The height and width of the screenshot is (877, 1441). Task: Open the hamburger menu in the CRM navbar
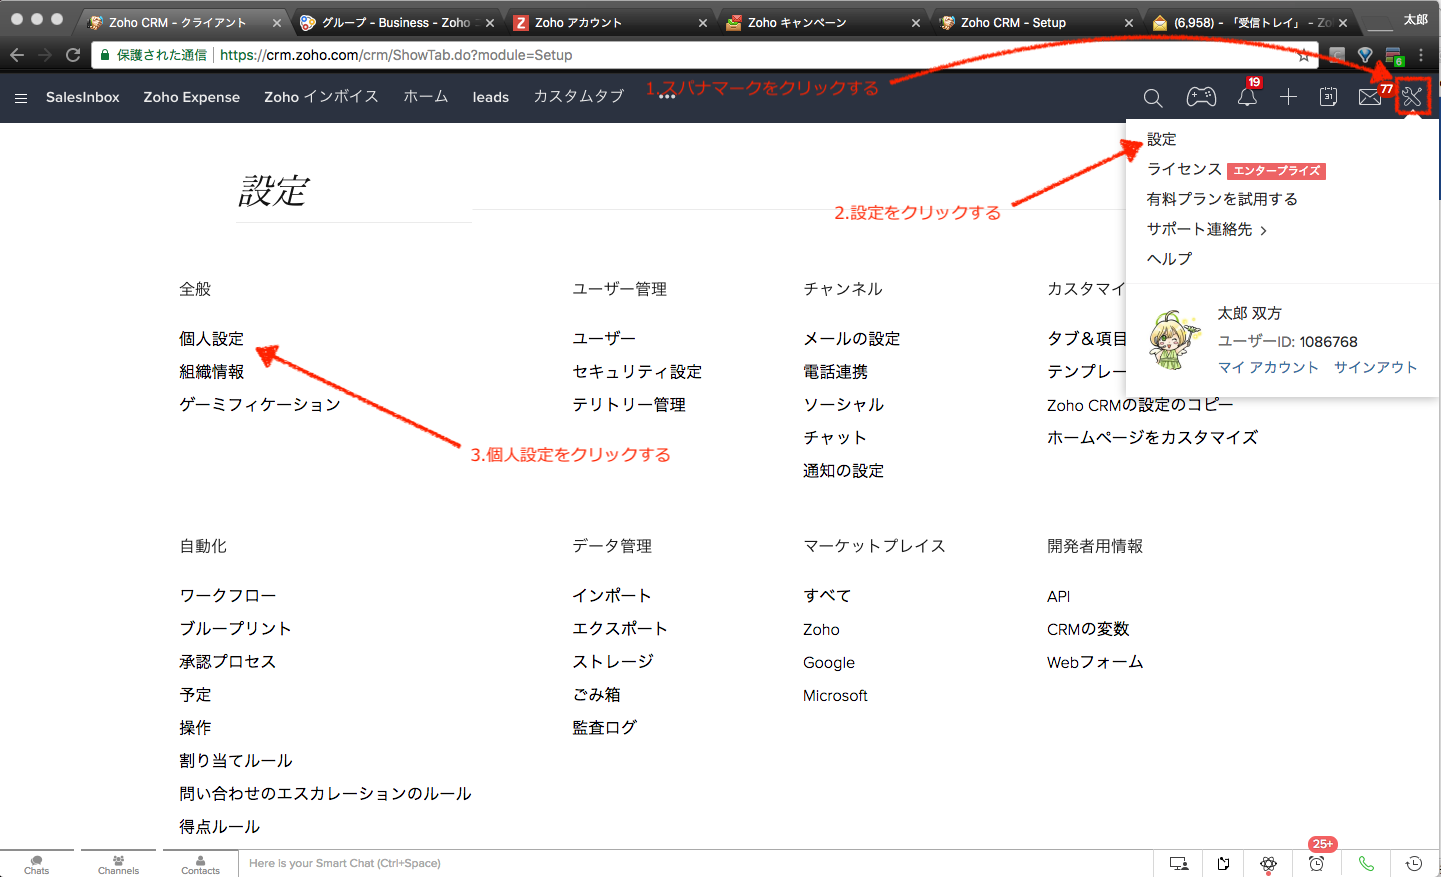[x=21, y=97]
